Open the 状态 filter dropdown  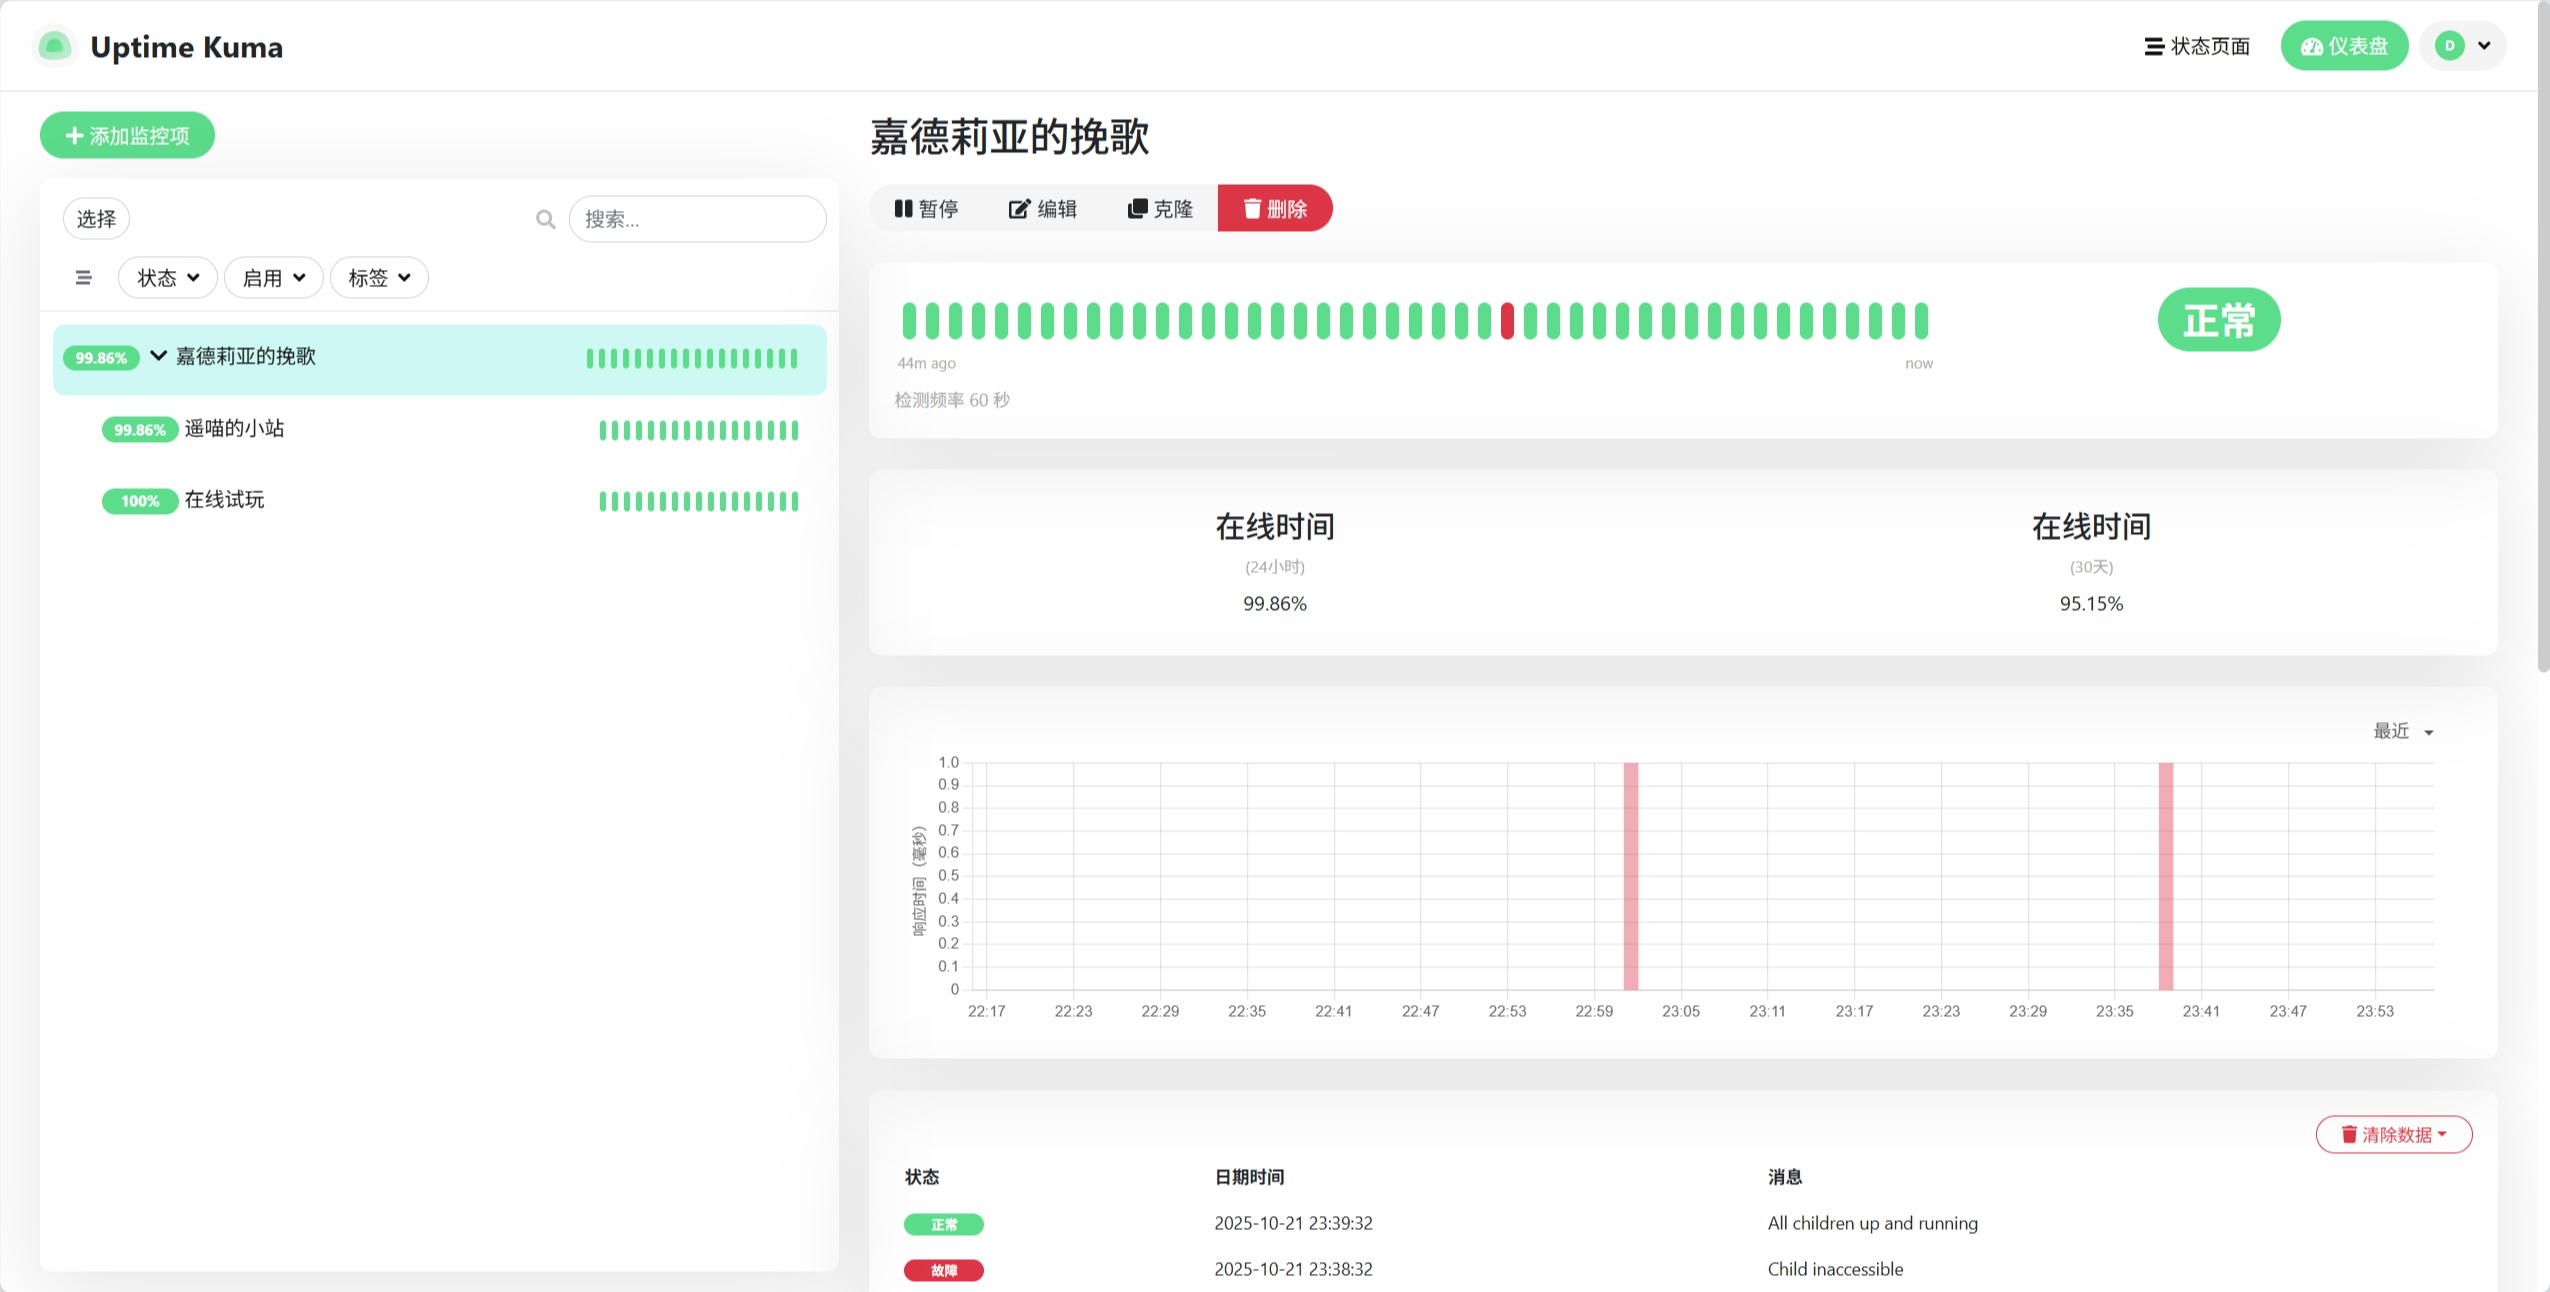click(x=167, y=278)
